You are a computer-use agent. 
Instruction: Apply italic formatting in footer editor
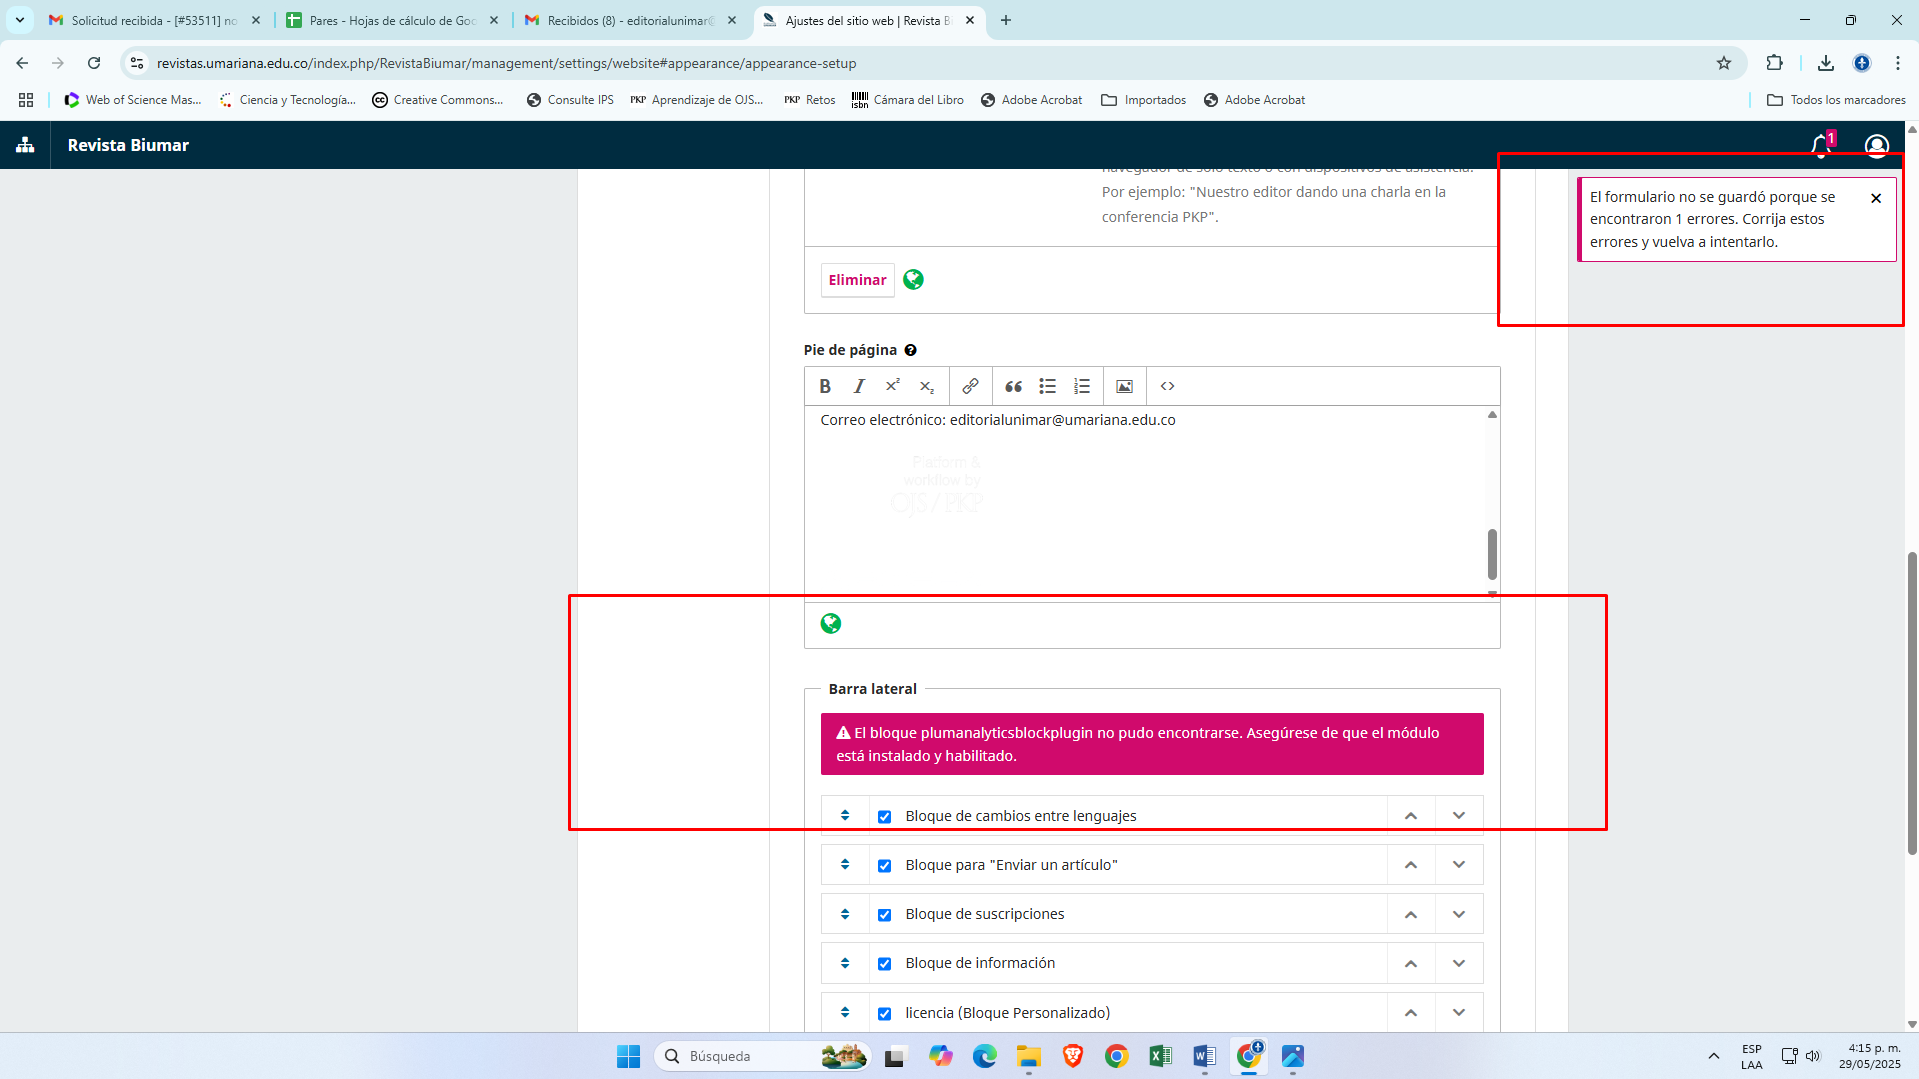tap(859, 386)
